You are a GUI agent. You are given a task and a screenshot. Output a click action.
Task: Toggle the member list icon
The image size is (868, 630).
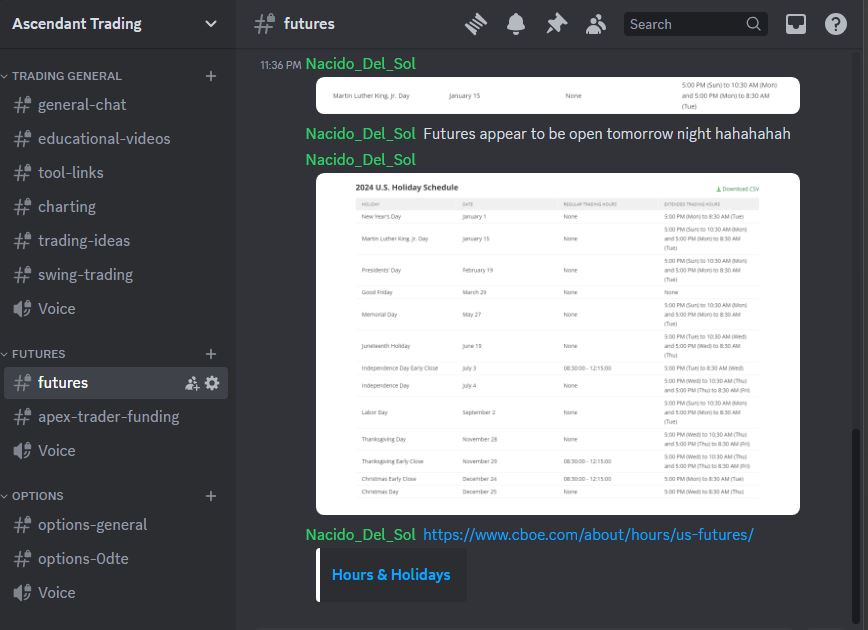[x=596, y=24]
